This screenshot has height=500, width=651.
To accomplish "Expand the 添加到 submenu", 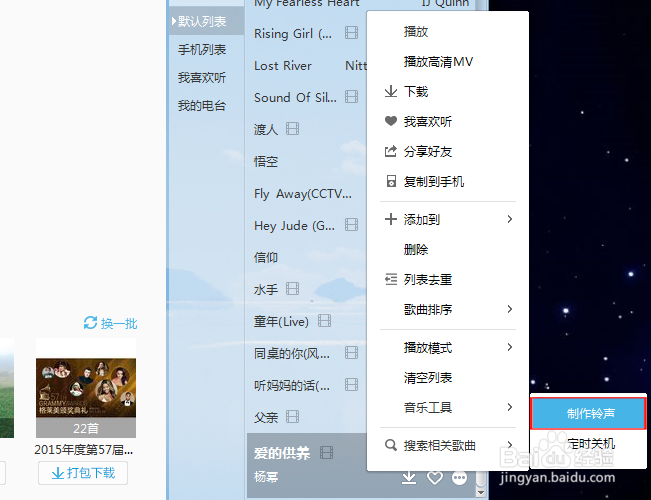I will pos(448,219).
